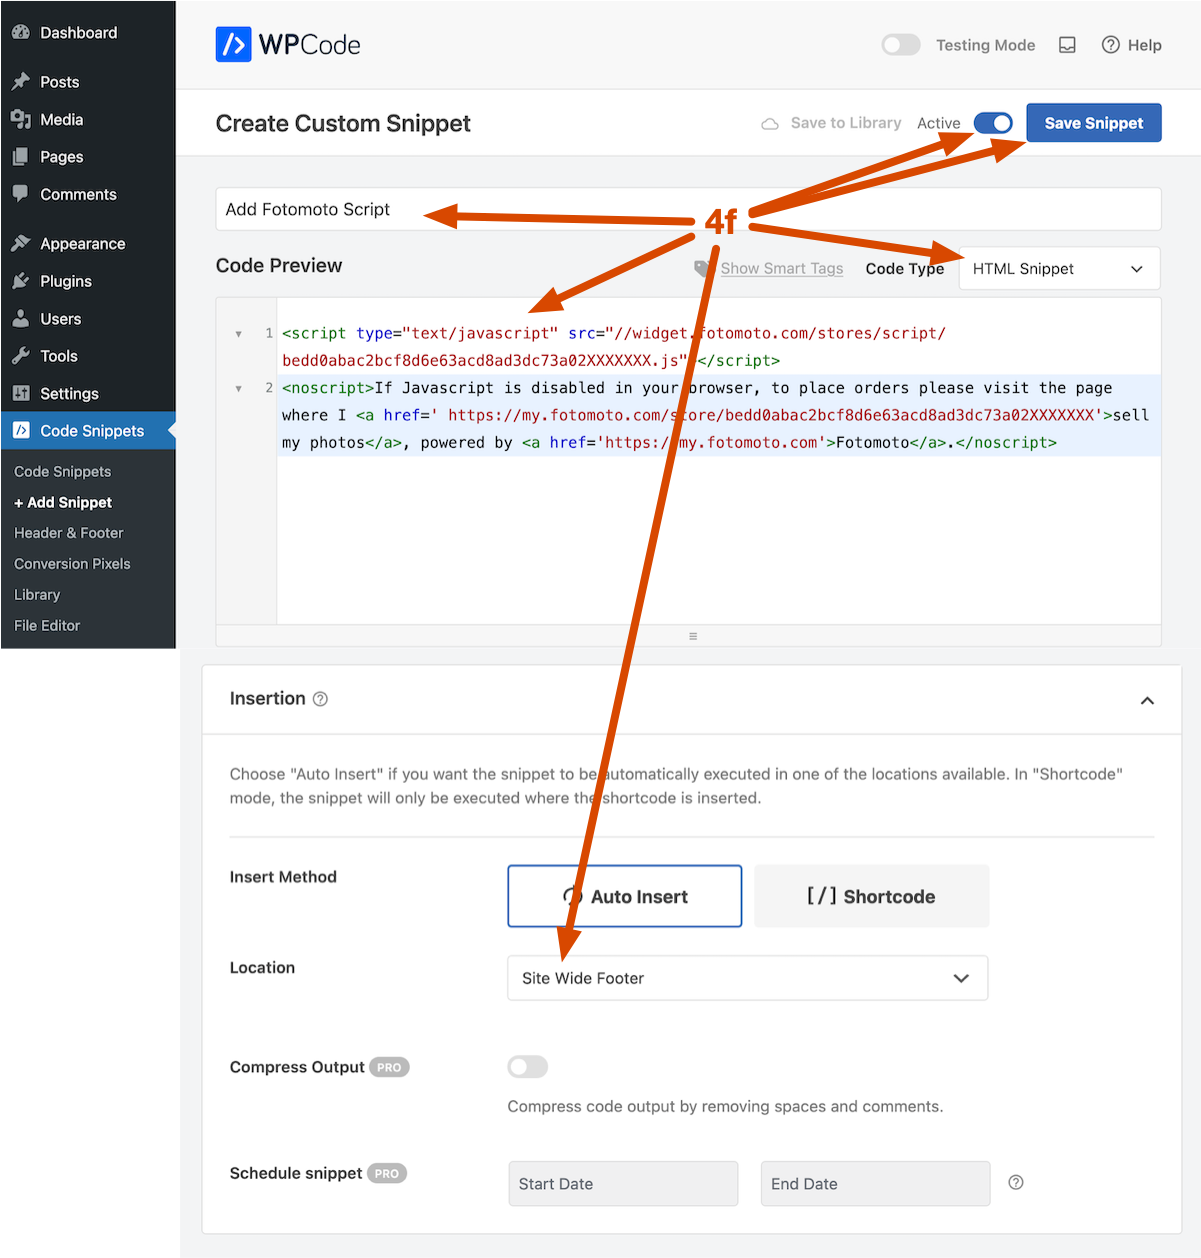Click the WPCode logo icon
The height and width of the screenshot is (1258, 1201).
[233, 44]
